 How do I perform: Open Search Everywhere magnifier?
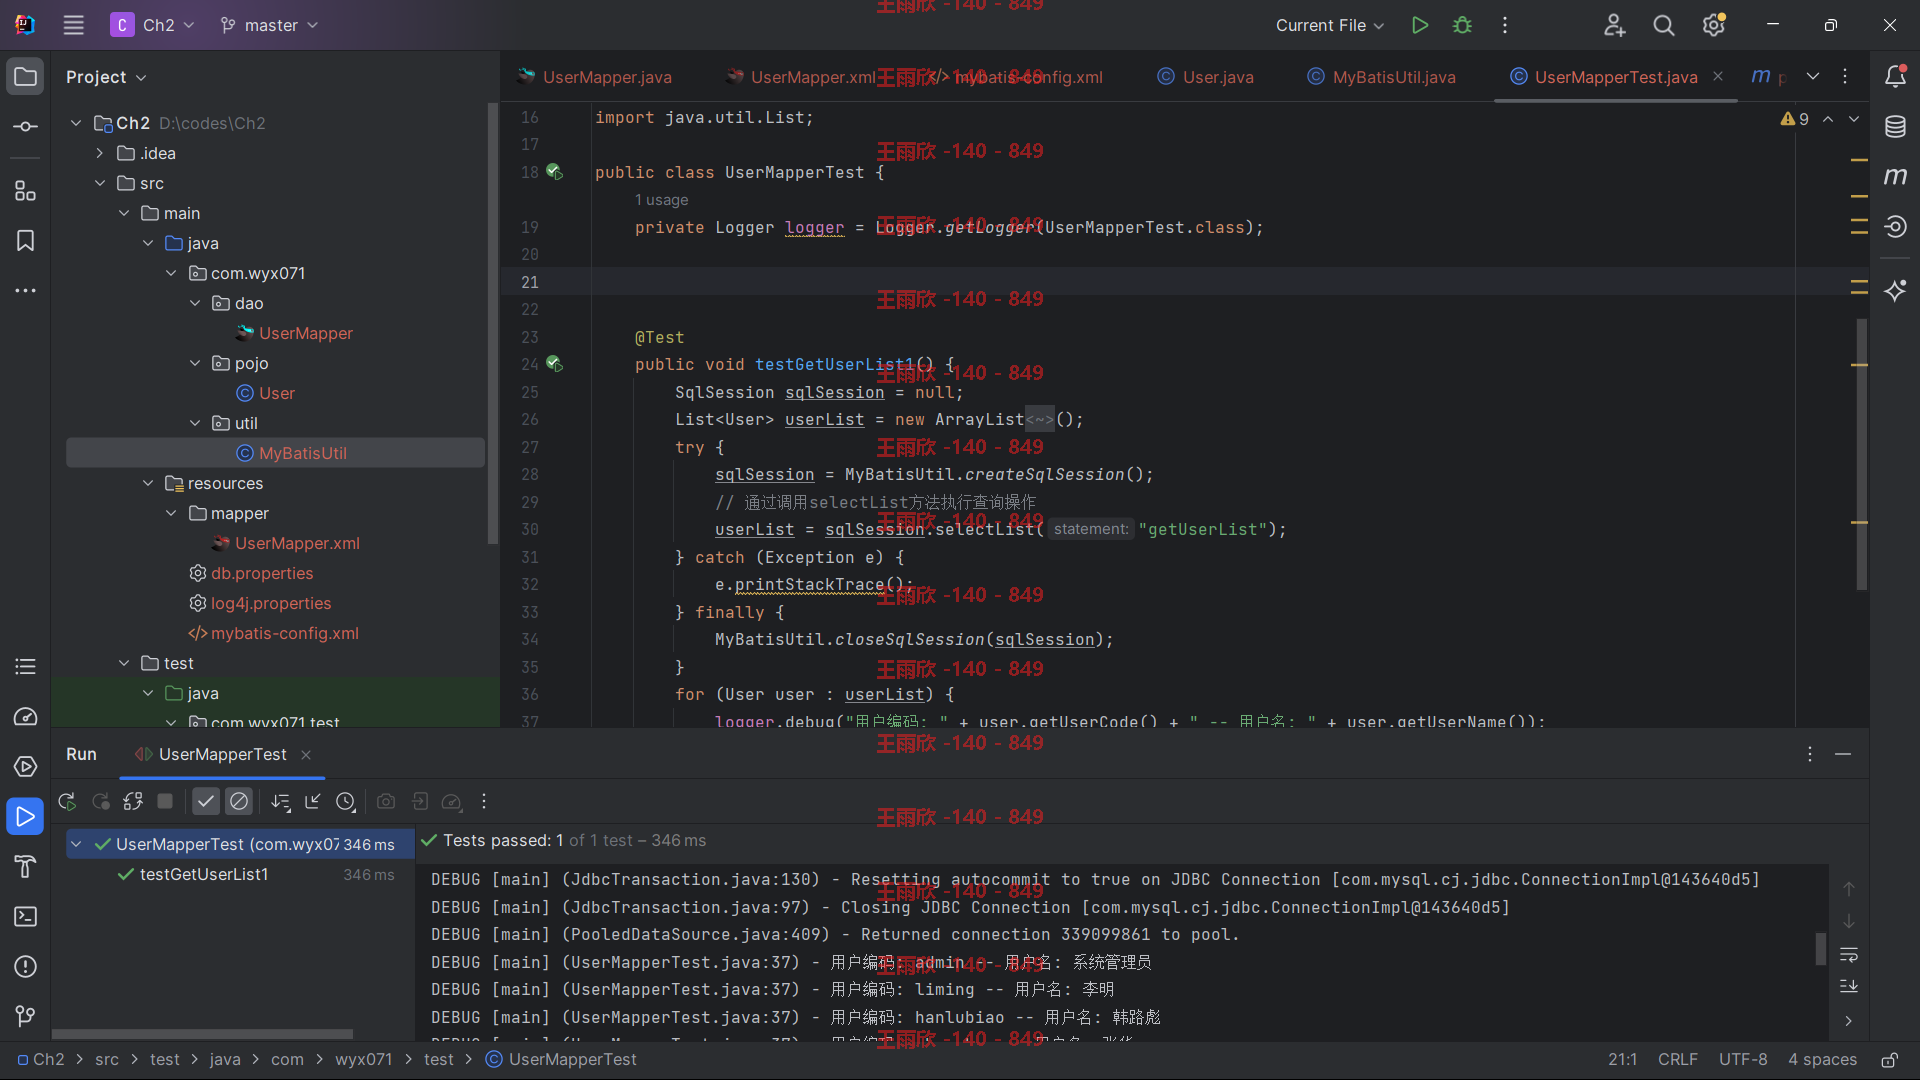(1664, 25)
